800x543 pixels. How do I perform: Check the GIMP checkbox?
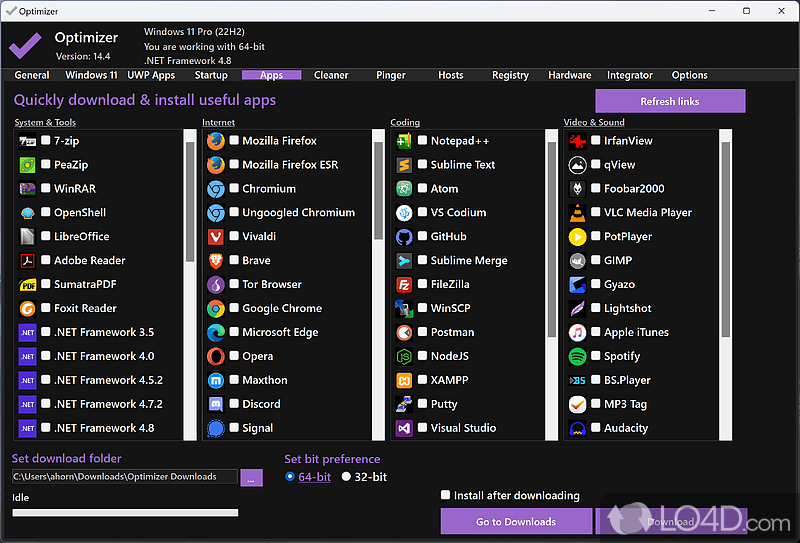(x=595, y=259)
